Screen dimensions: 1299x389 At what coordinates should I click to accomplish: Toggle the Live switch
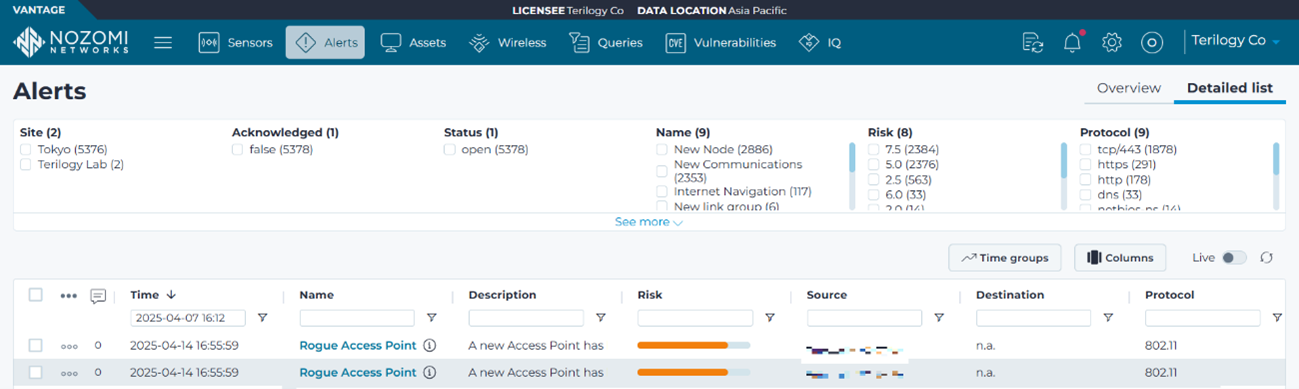coord(1234,258)
